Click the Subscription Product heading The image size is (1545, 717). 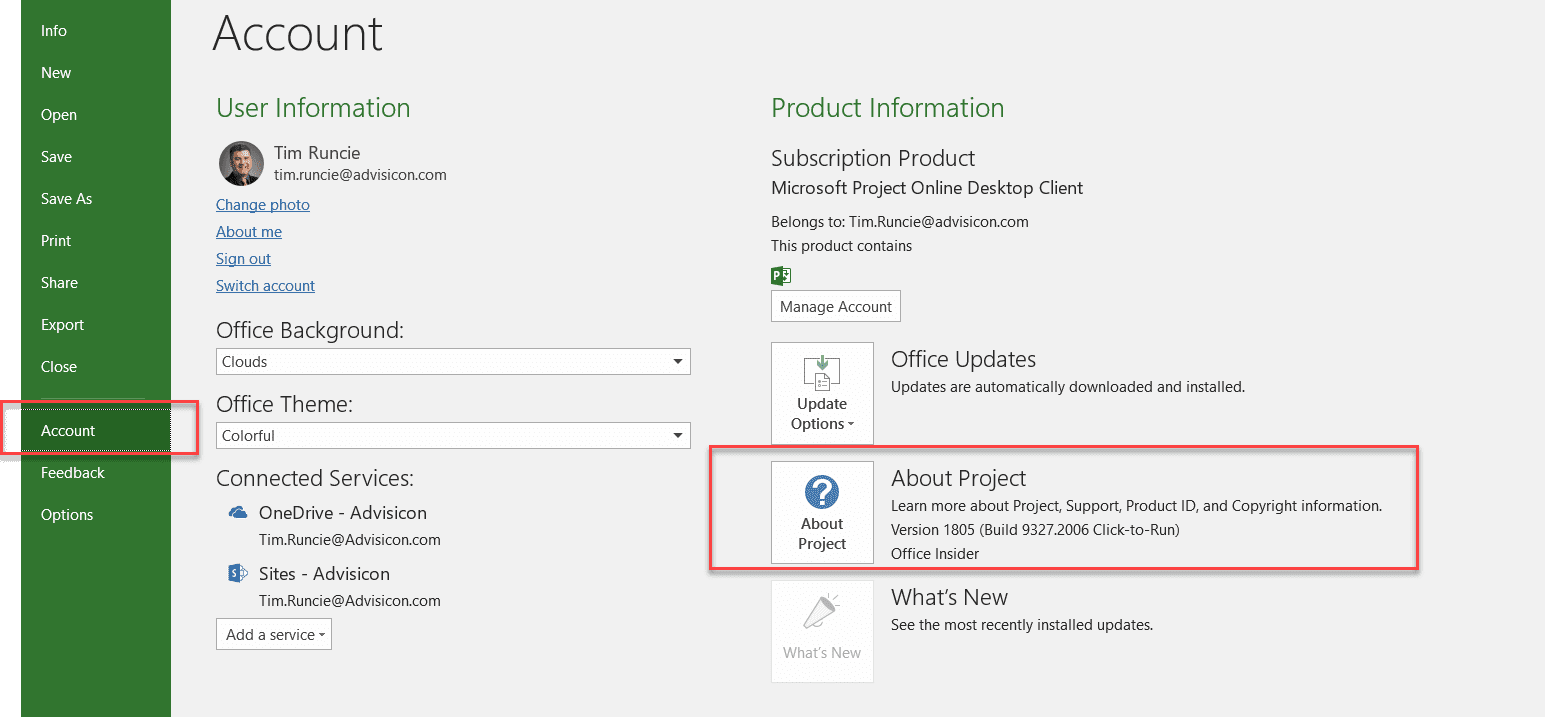pos(873,159)
